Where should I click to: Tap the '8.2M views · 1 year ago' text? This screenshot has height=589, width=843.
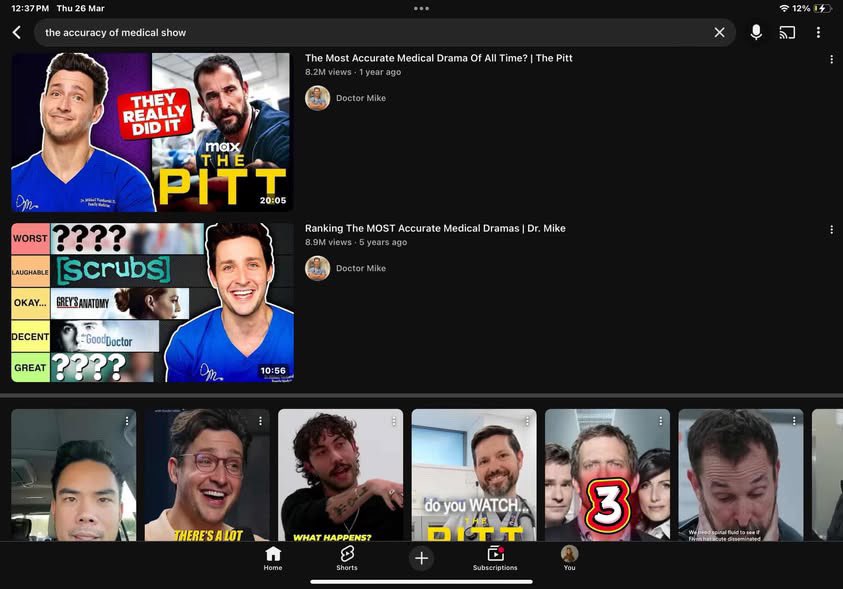(x=353, y=72)
